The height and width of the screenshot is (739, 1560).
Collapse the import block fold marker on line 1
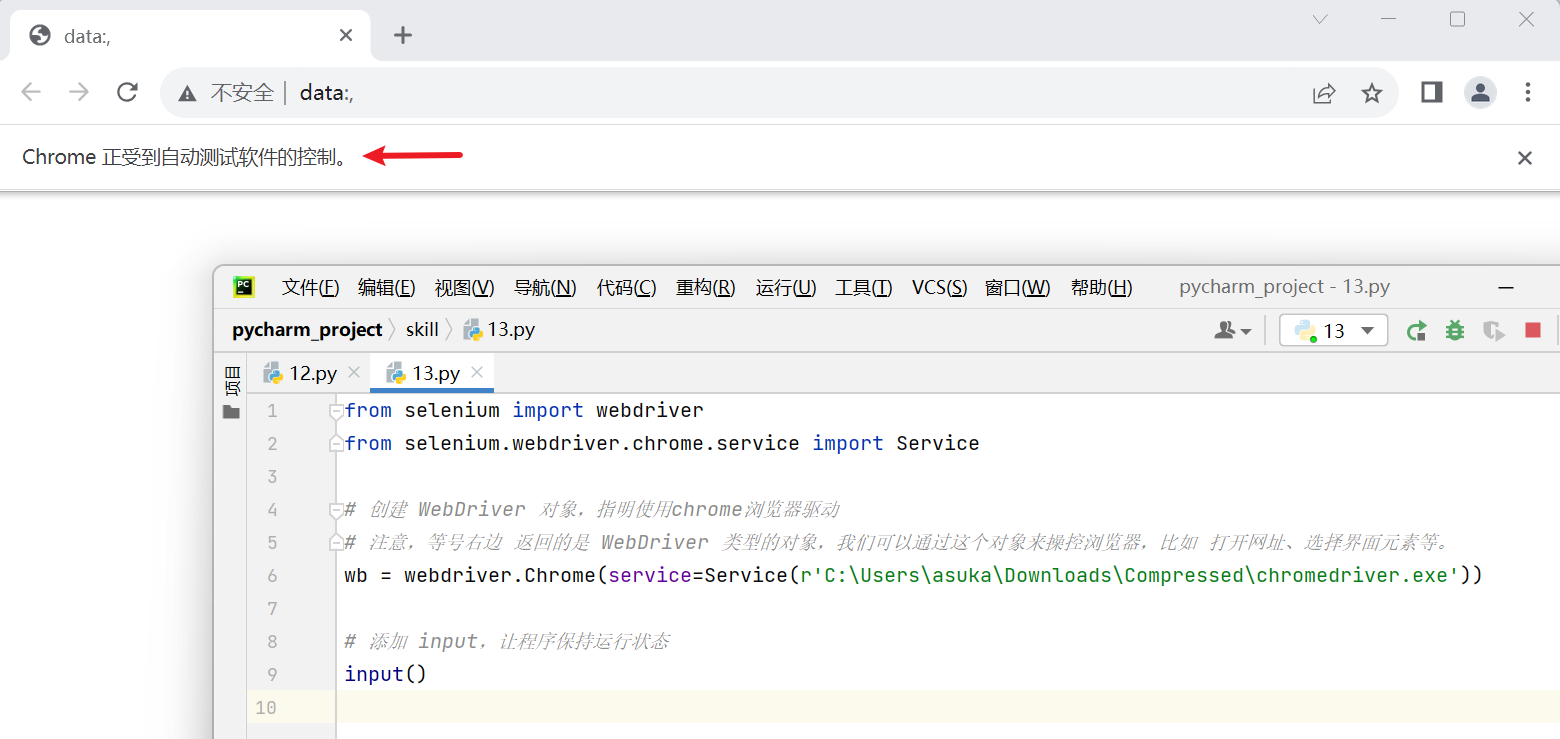[336, 410]
